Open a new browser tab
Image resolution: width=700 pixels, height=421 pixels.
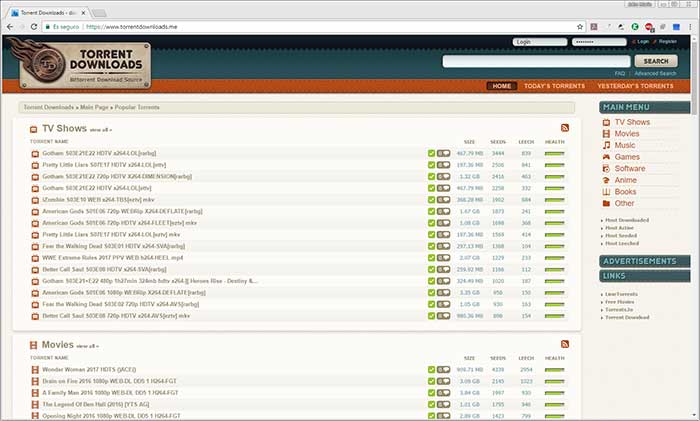click(x=99, y=13)
